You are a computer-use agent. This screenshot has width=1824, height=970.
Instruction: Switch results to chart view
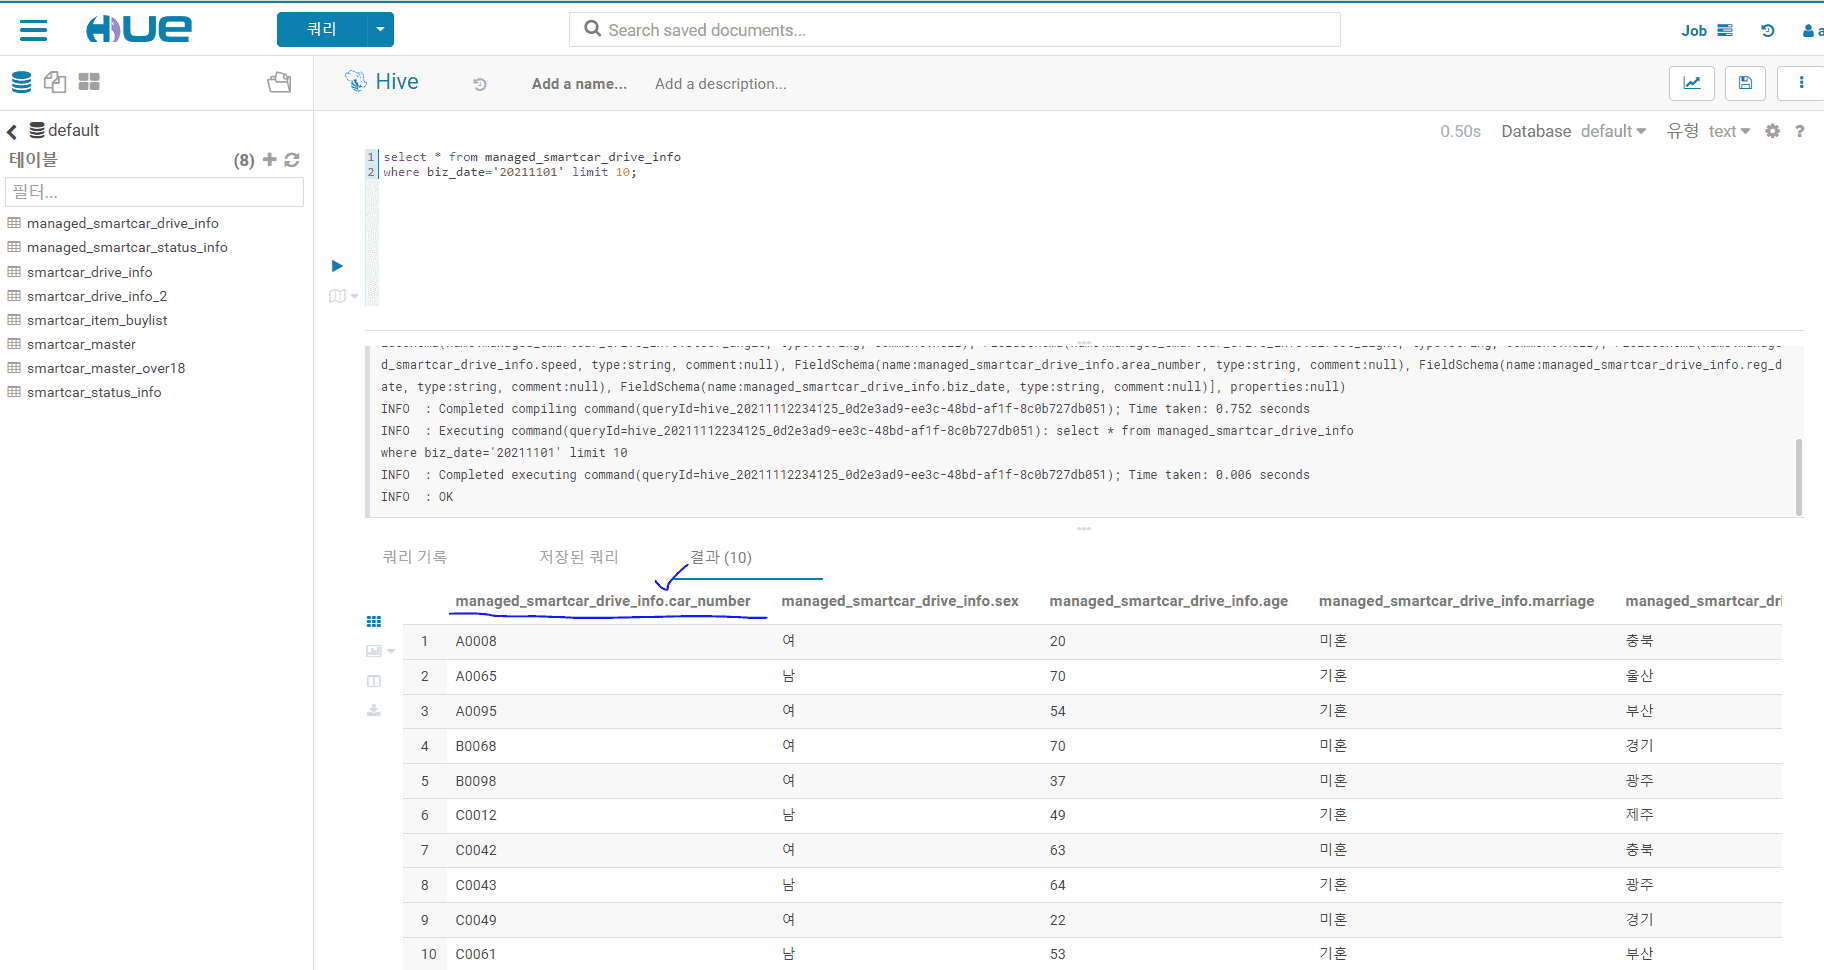[374, 651]
